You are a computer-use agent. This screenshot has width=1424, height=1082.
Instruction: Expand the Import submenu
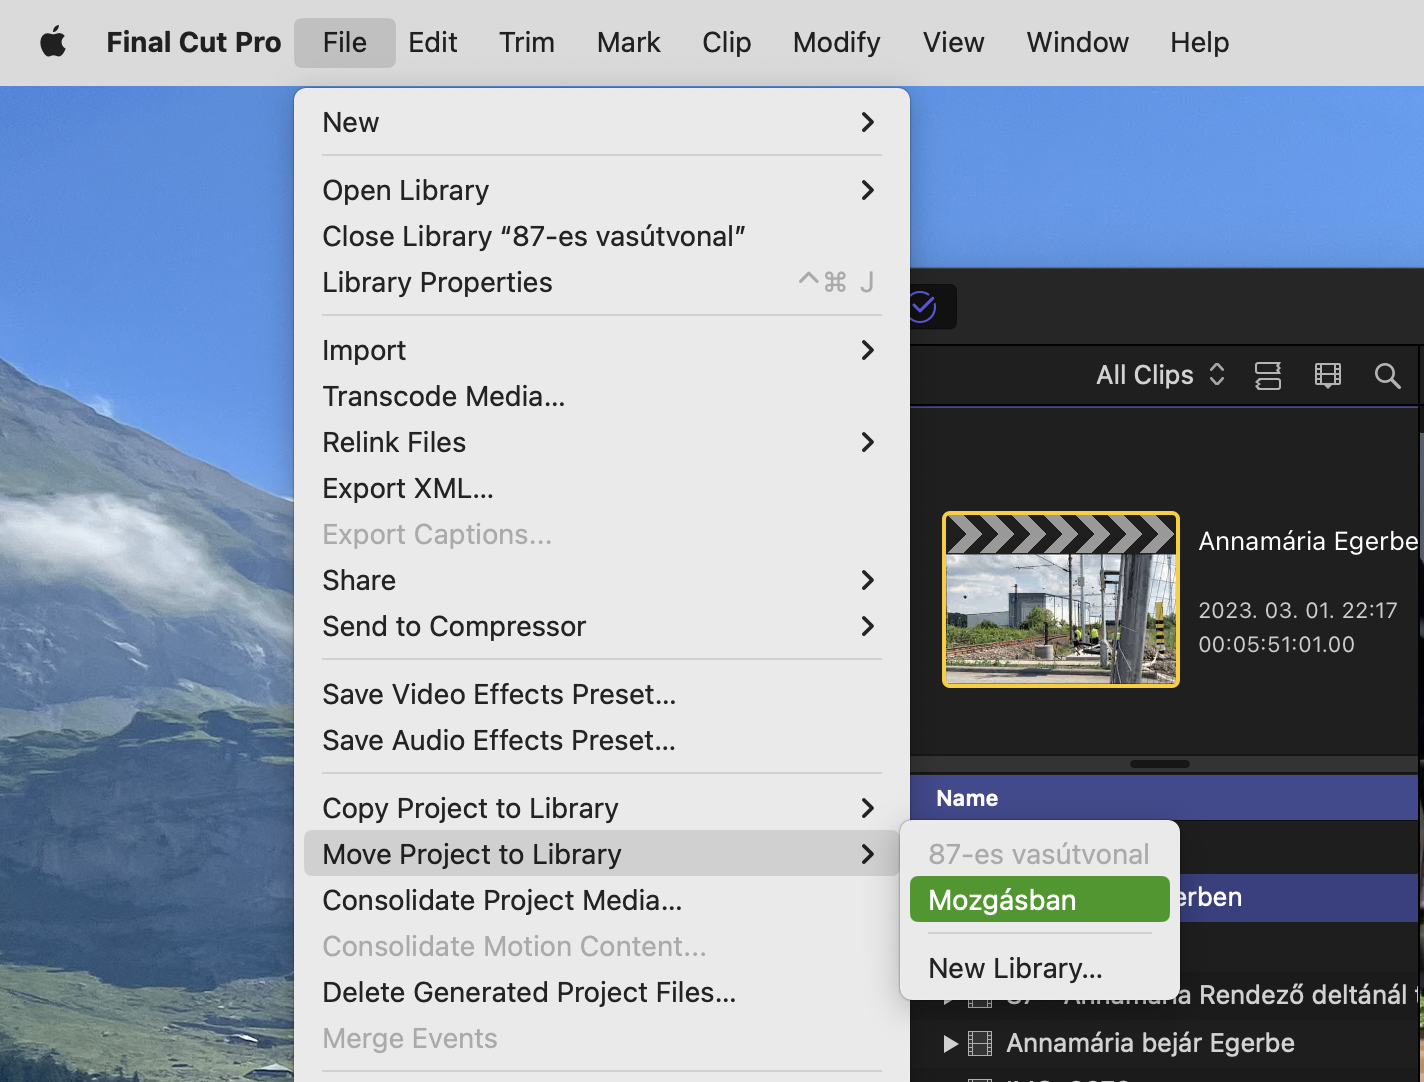tap(602, 350)
